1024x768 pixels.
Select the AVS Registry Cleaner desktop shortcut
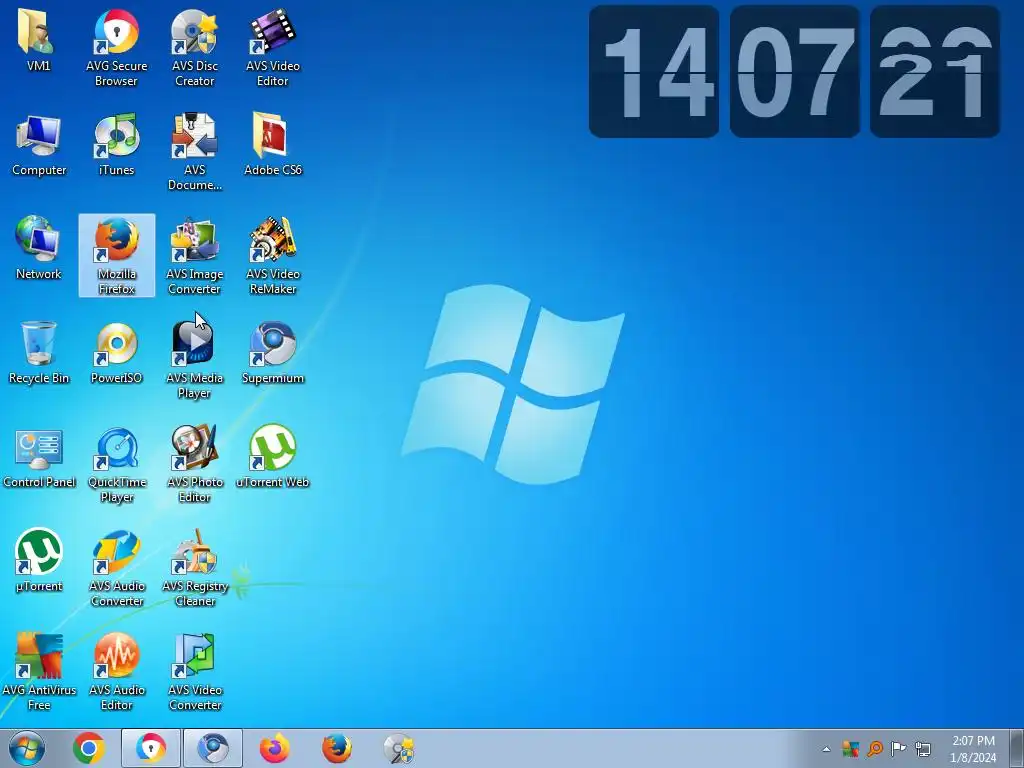195,568
